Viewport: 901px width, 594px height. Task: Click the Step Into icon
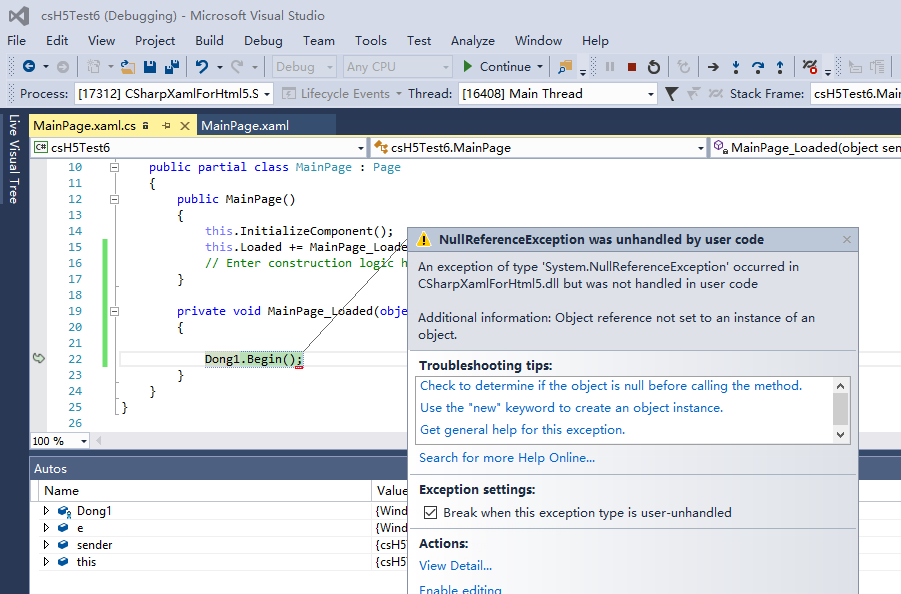click(736, 67)
